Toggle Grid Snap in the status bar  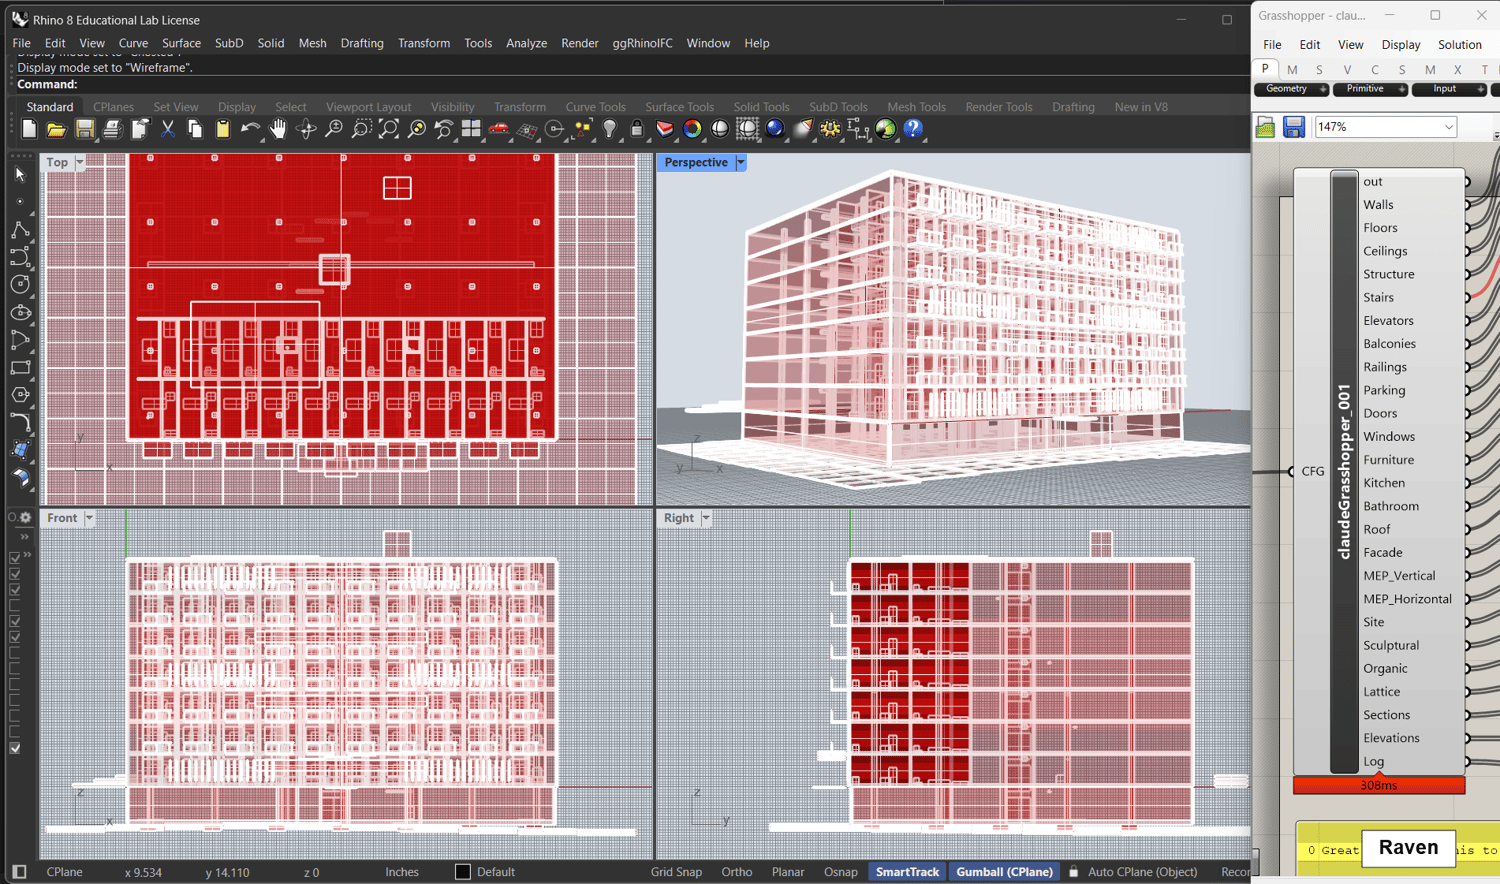pos(676,872)
